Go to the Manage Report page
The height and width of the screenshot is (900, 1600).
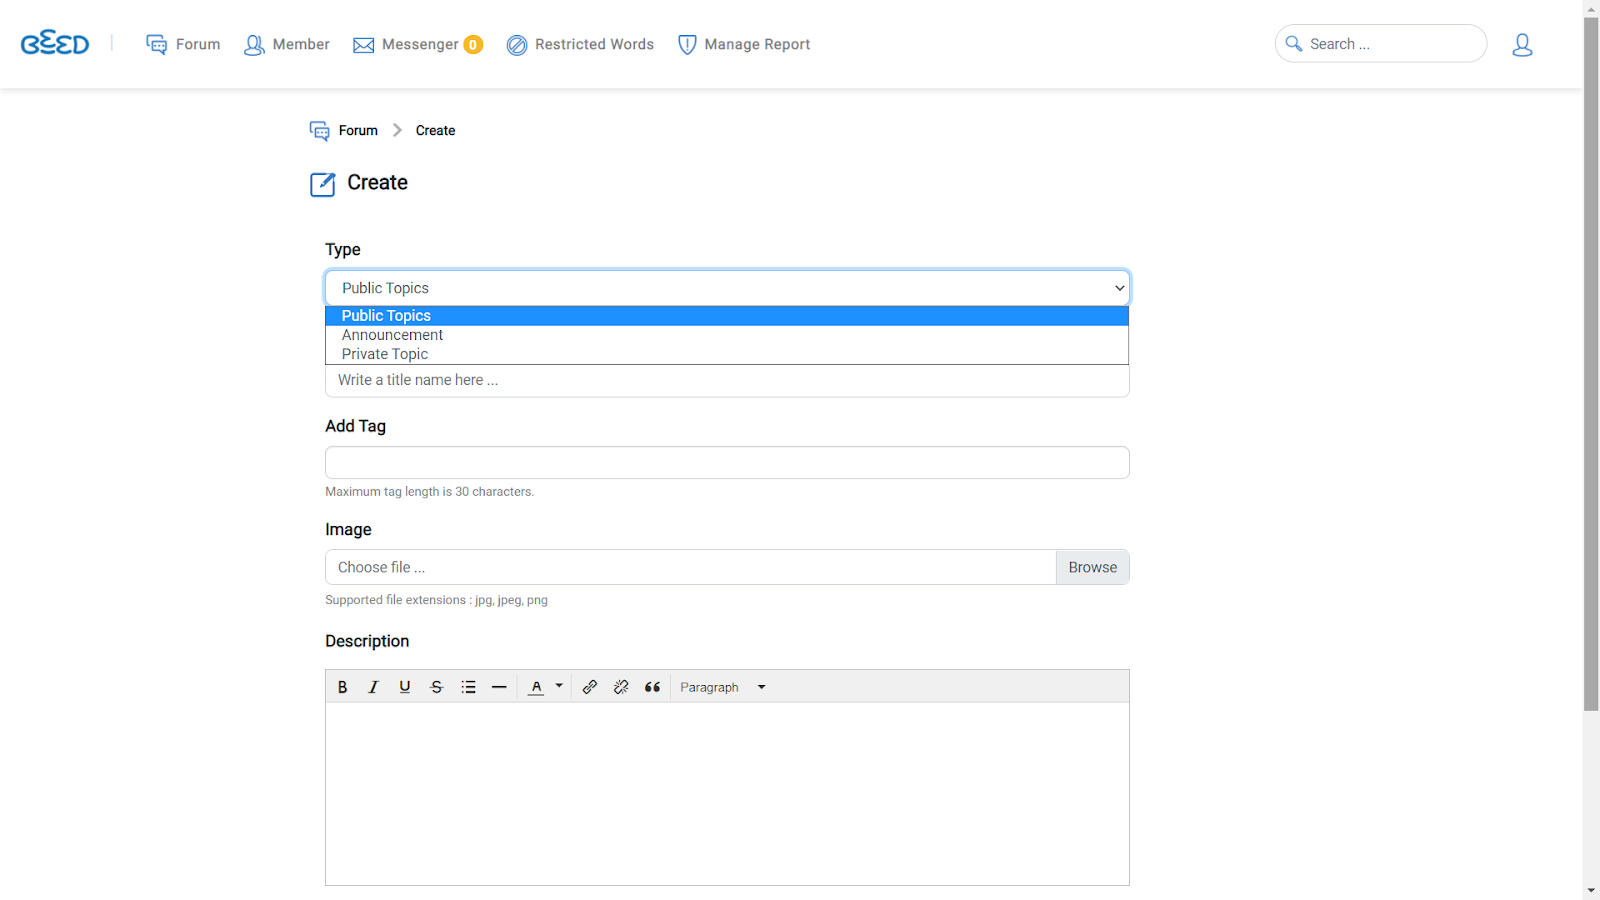(744, 45)
